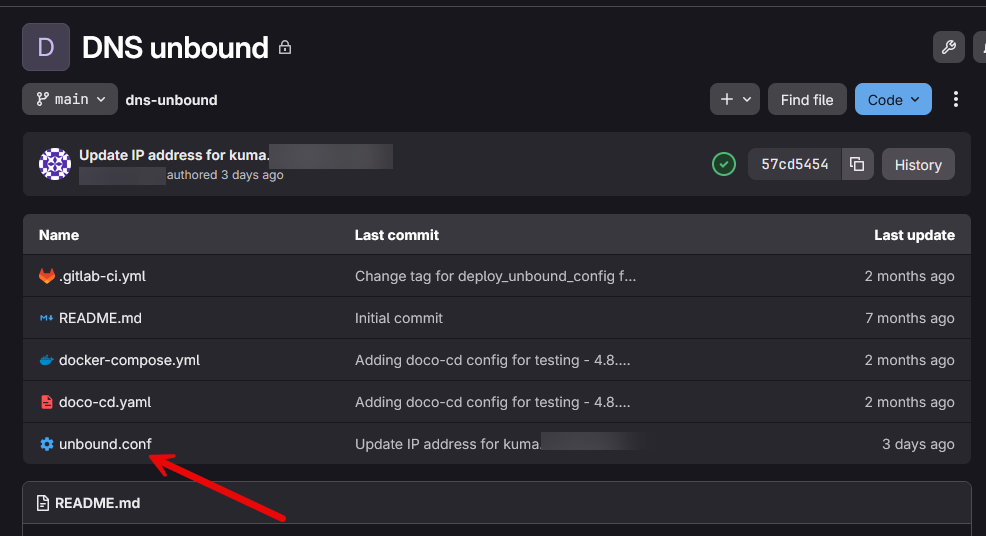Click the README.md heading in the preview panel
The width and height of the screenshot is (986, 536).
pos(97,503)
